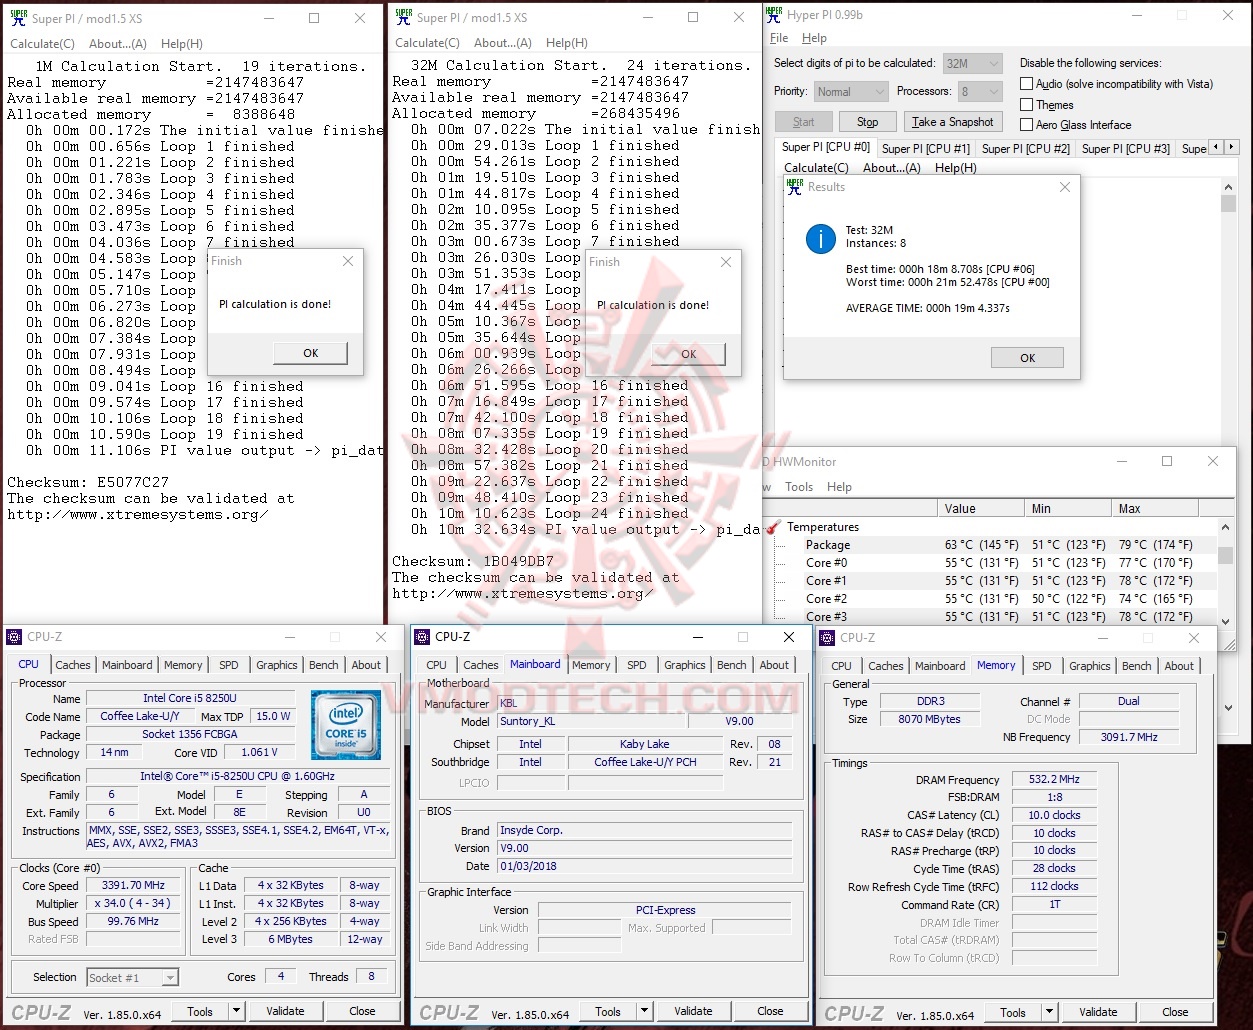Click Take a Snapshot in Hyper PI
1253x1030 pixels.
(953, 122)
